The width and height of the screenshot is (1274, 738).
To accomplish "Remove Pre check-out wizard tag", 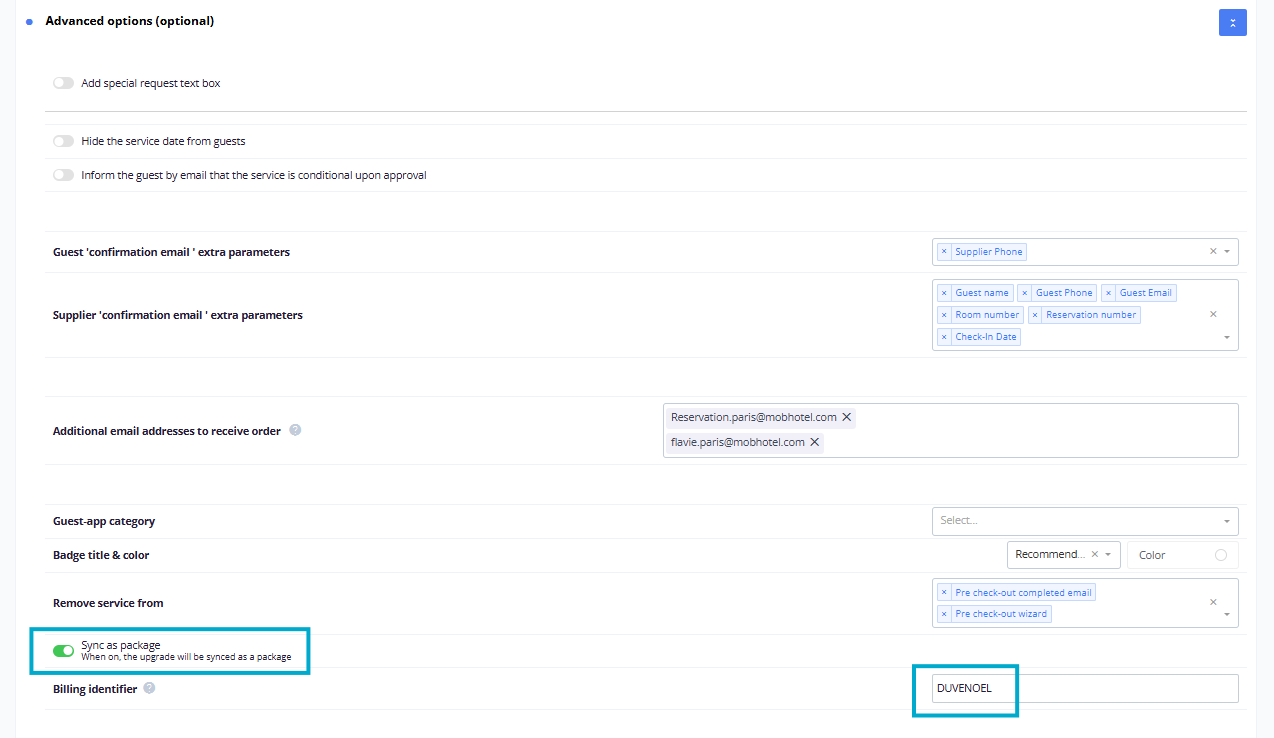I will pos(944,614).
